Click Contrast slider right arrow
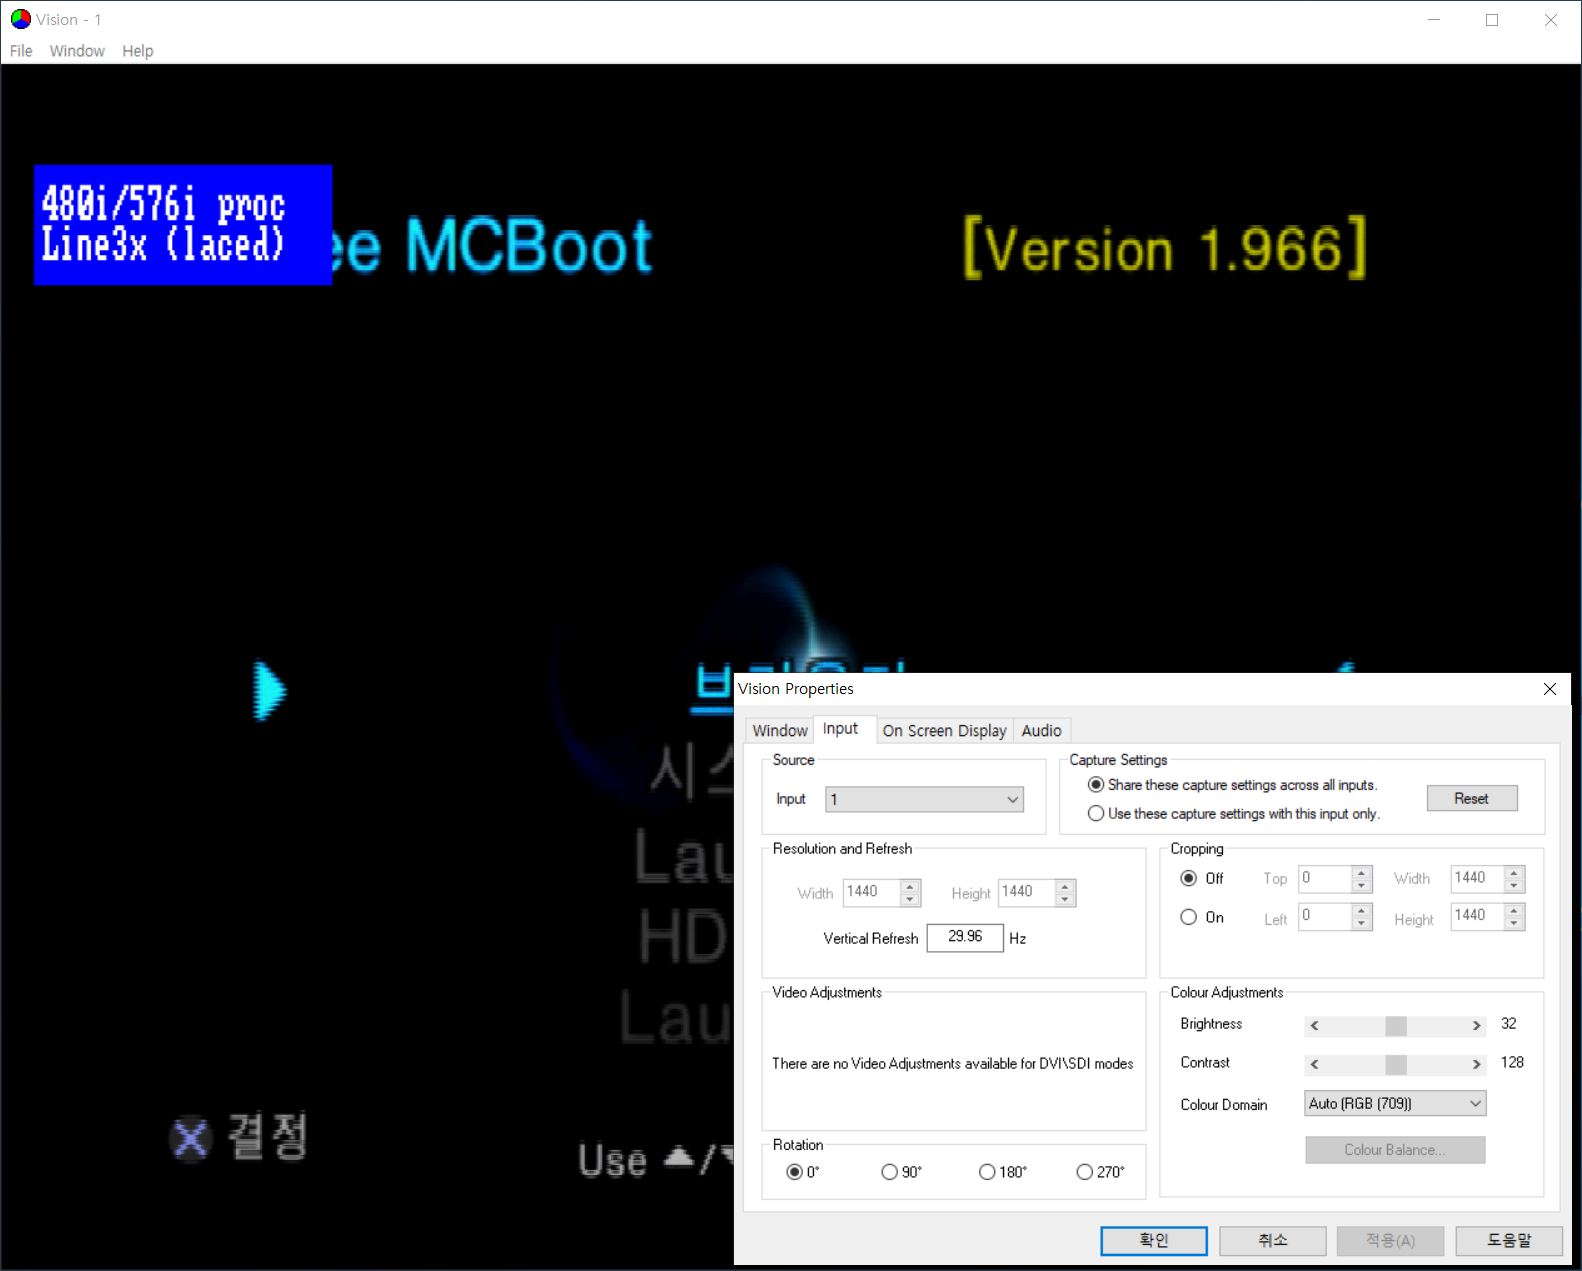1582x1271 pixels. [x=1476, y=1064]
